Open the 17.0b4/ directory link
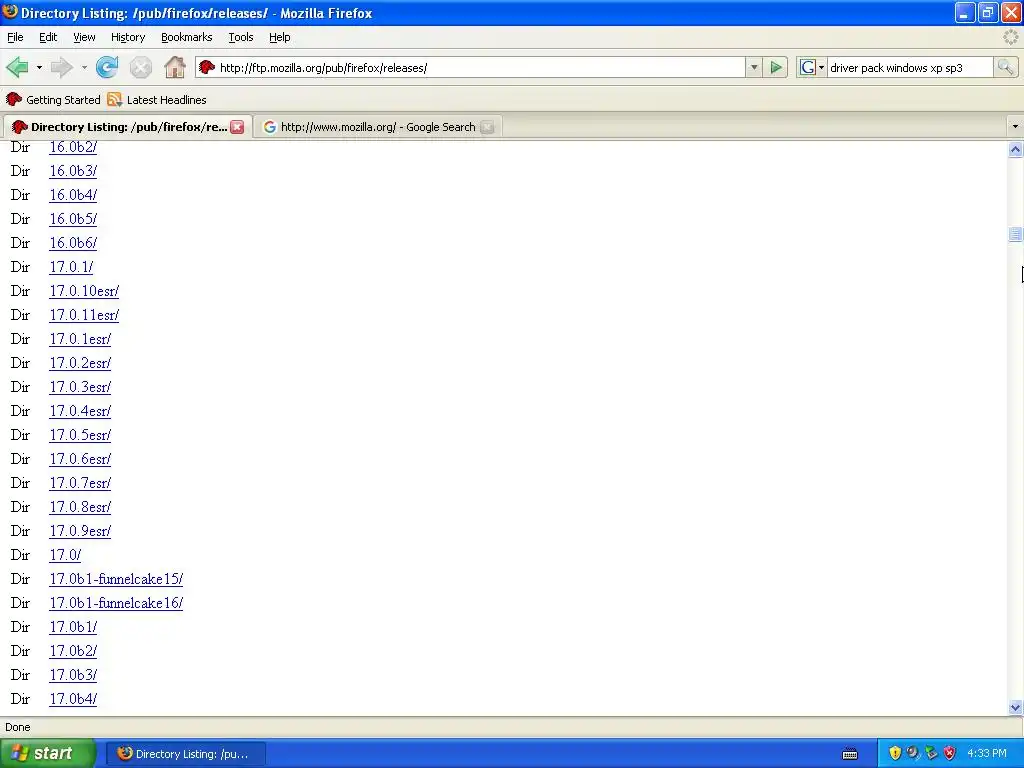 pyautogui.click(x=73, y=699)
